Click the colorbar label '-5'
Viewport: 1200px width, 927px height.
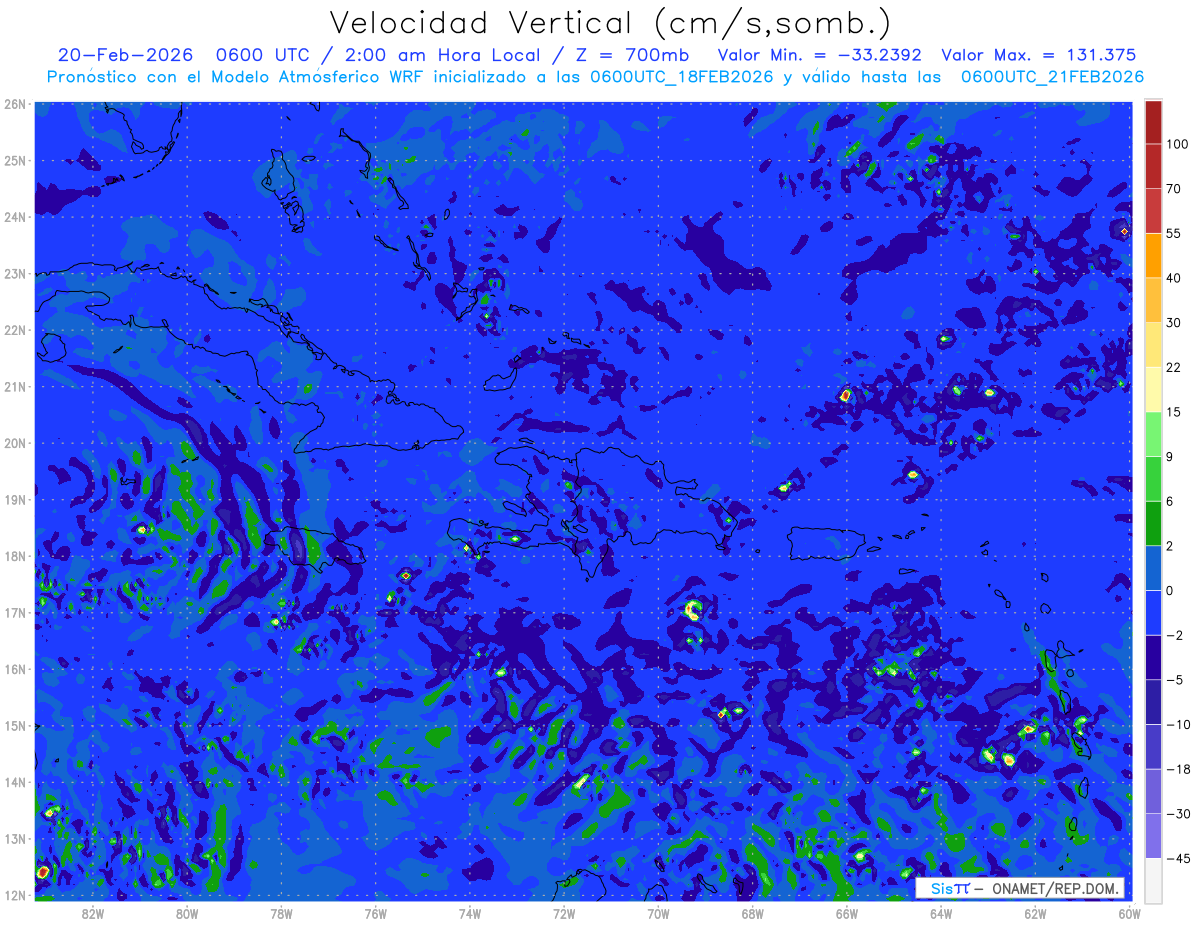coord(1174,680)
